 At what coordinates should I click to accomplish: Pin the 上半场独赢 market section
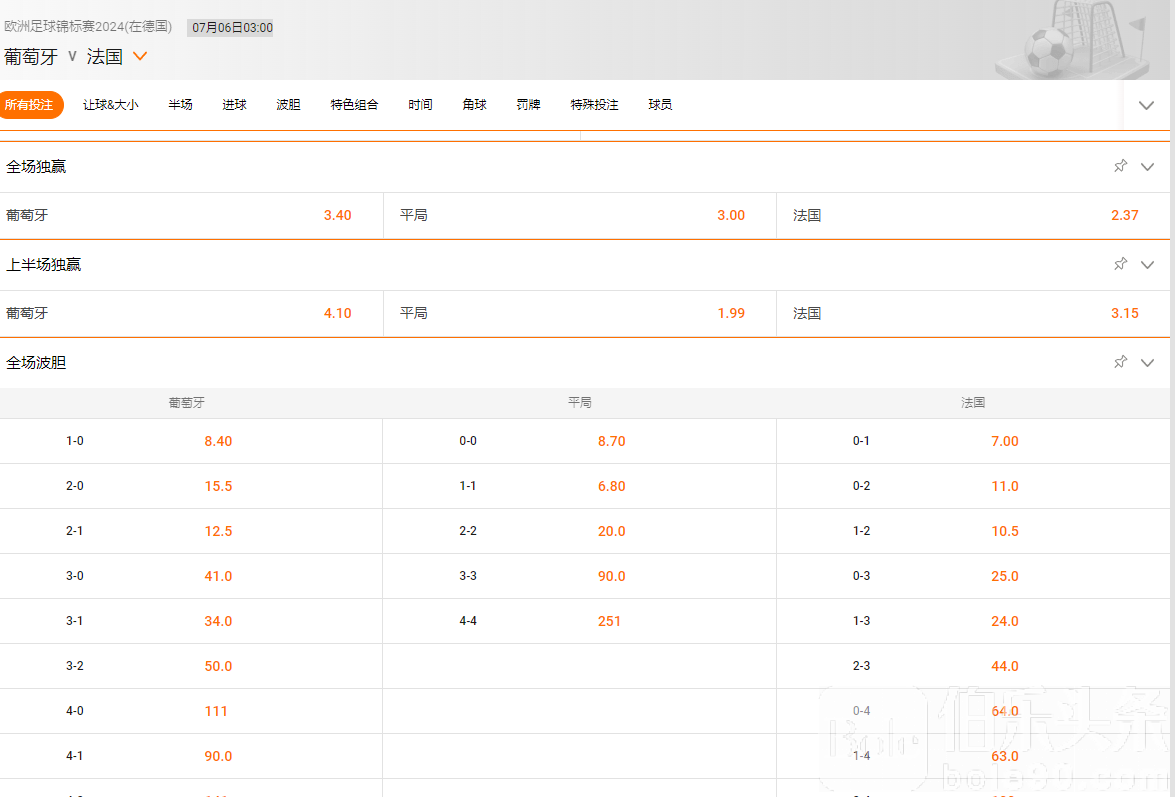click(x=1120, y=264)
